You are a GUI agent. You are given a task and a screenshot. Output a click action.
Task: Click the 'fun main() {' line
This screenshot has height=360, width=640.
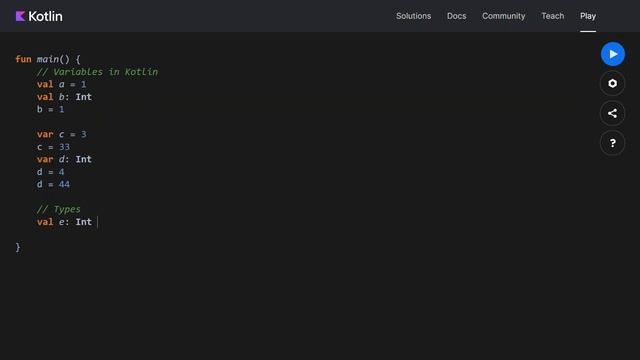48,59
